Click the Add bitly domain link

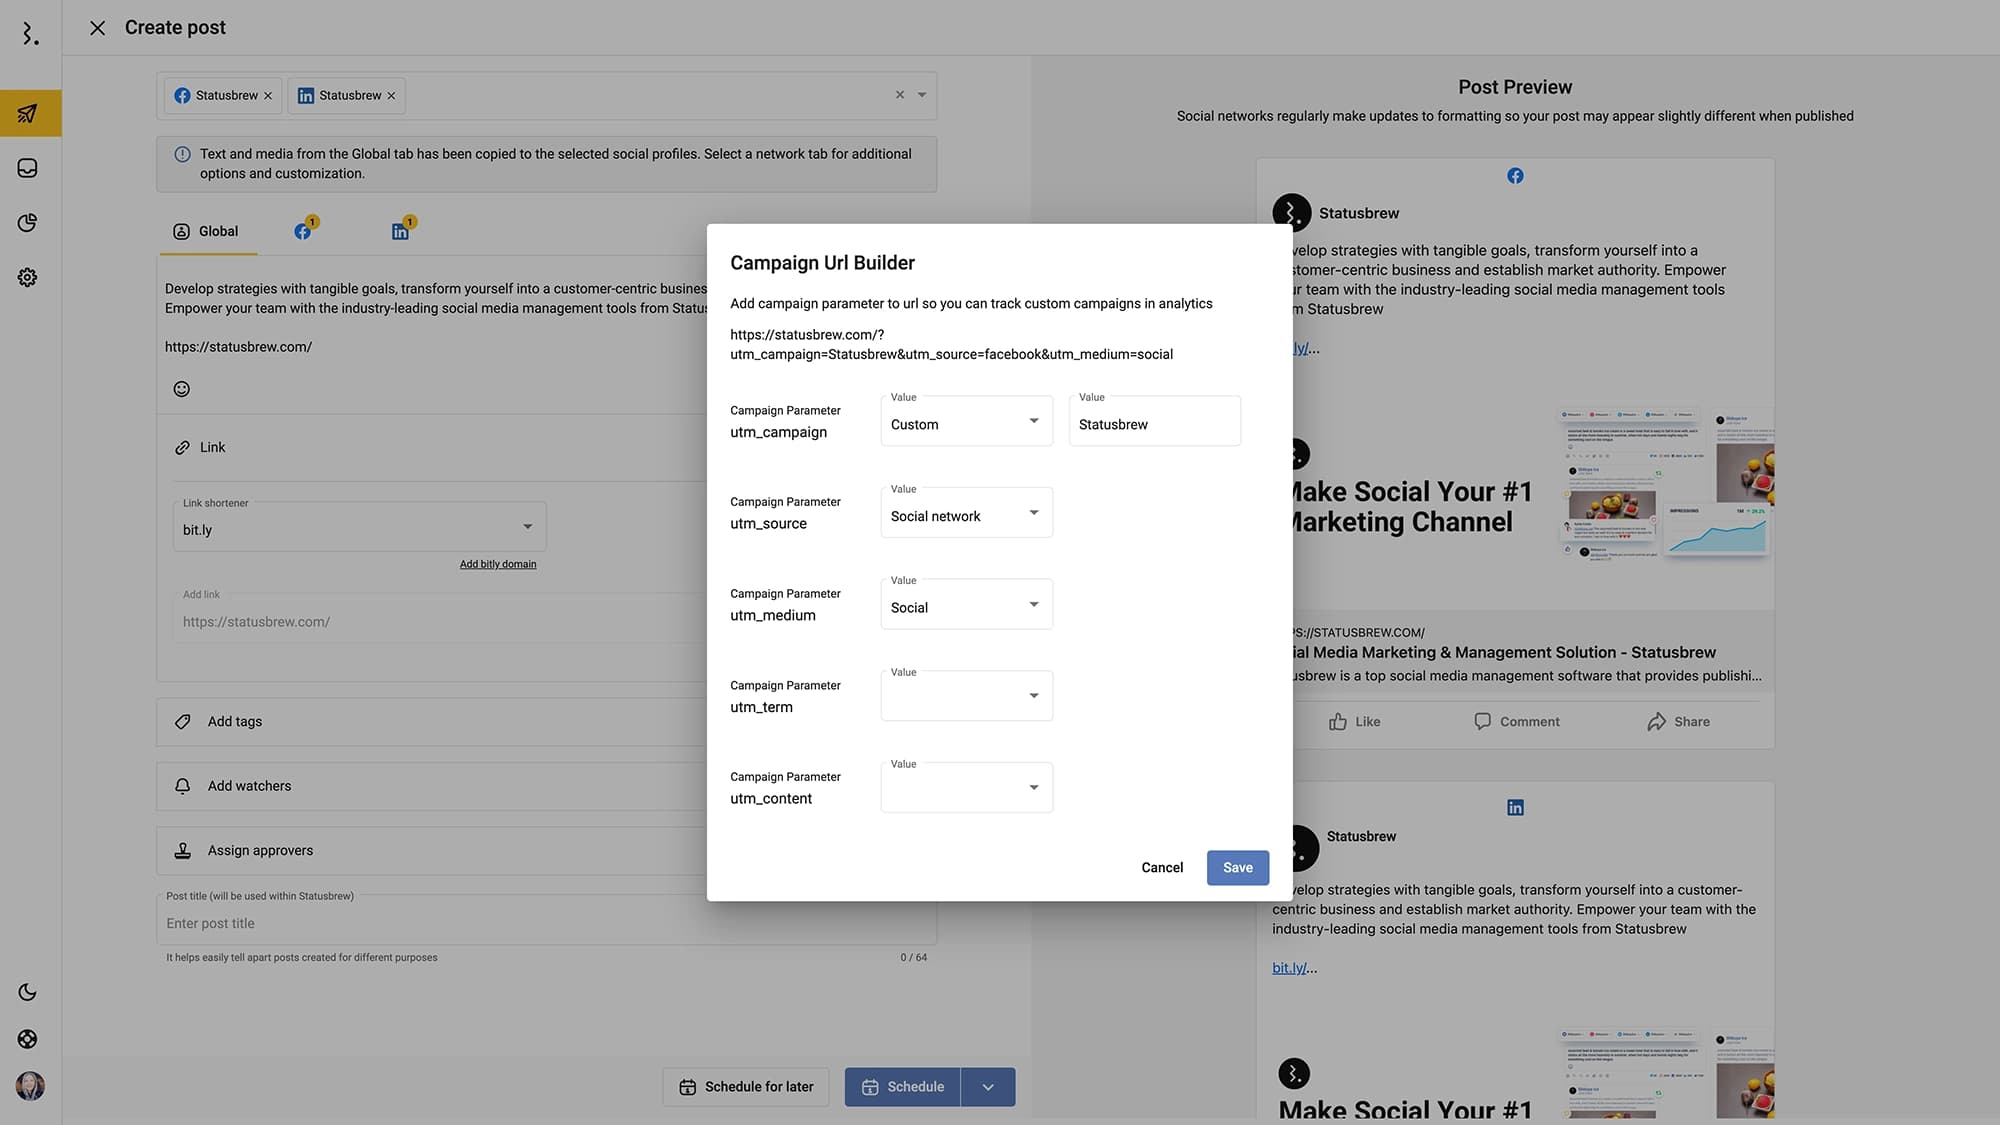coord(498,564)
